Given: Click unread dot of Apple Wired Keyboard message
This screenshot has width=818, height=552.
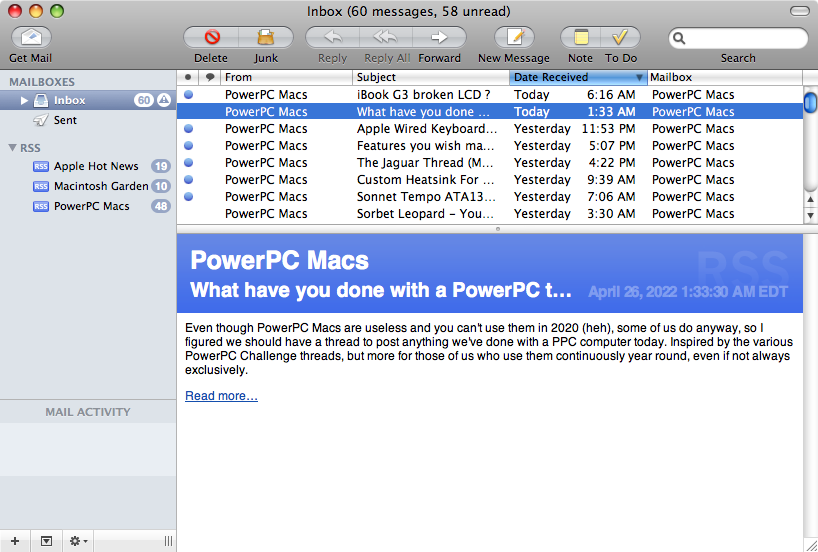Looking at the screenshot, I should click(x=188, y=128).
